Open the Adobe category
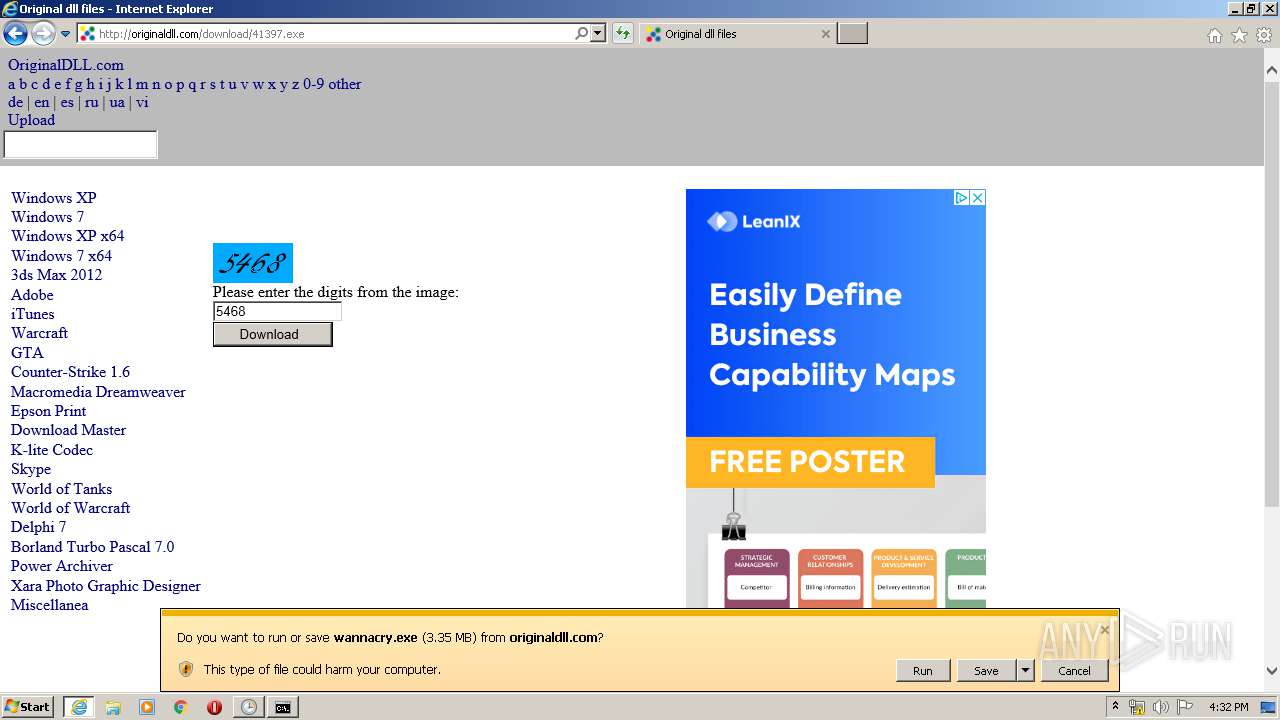1280x720 pixels. click(x=32, y=295)
